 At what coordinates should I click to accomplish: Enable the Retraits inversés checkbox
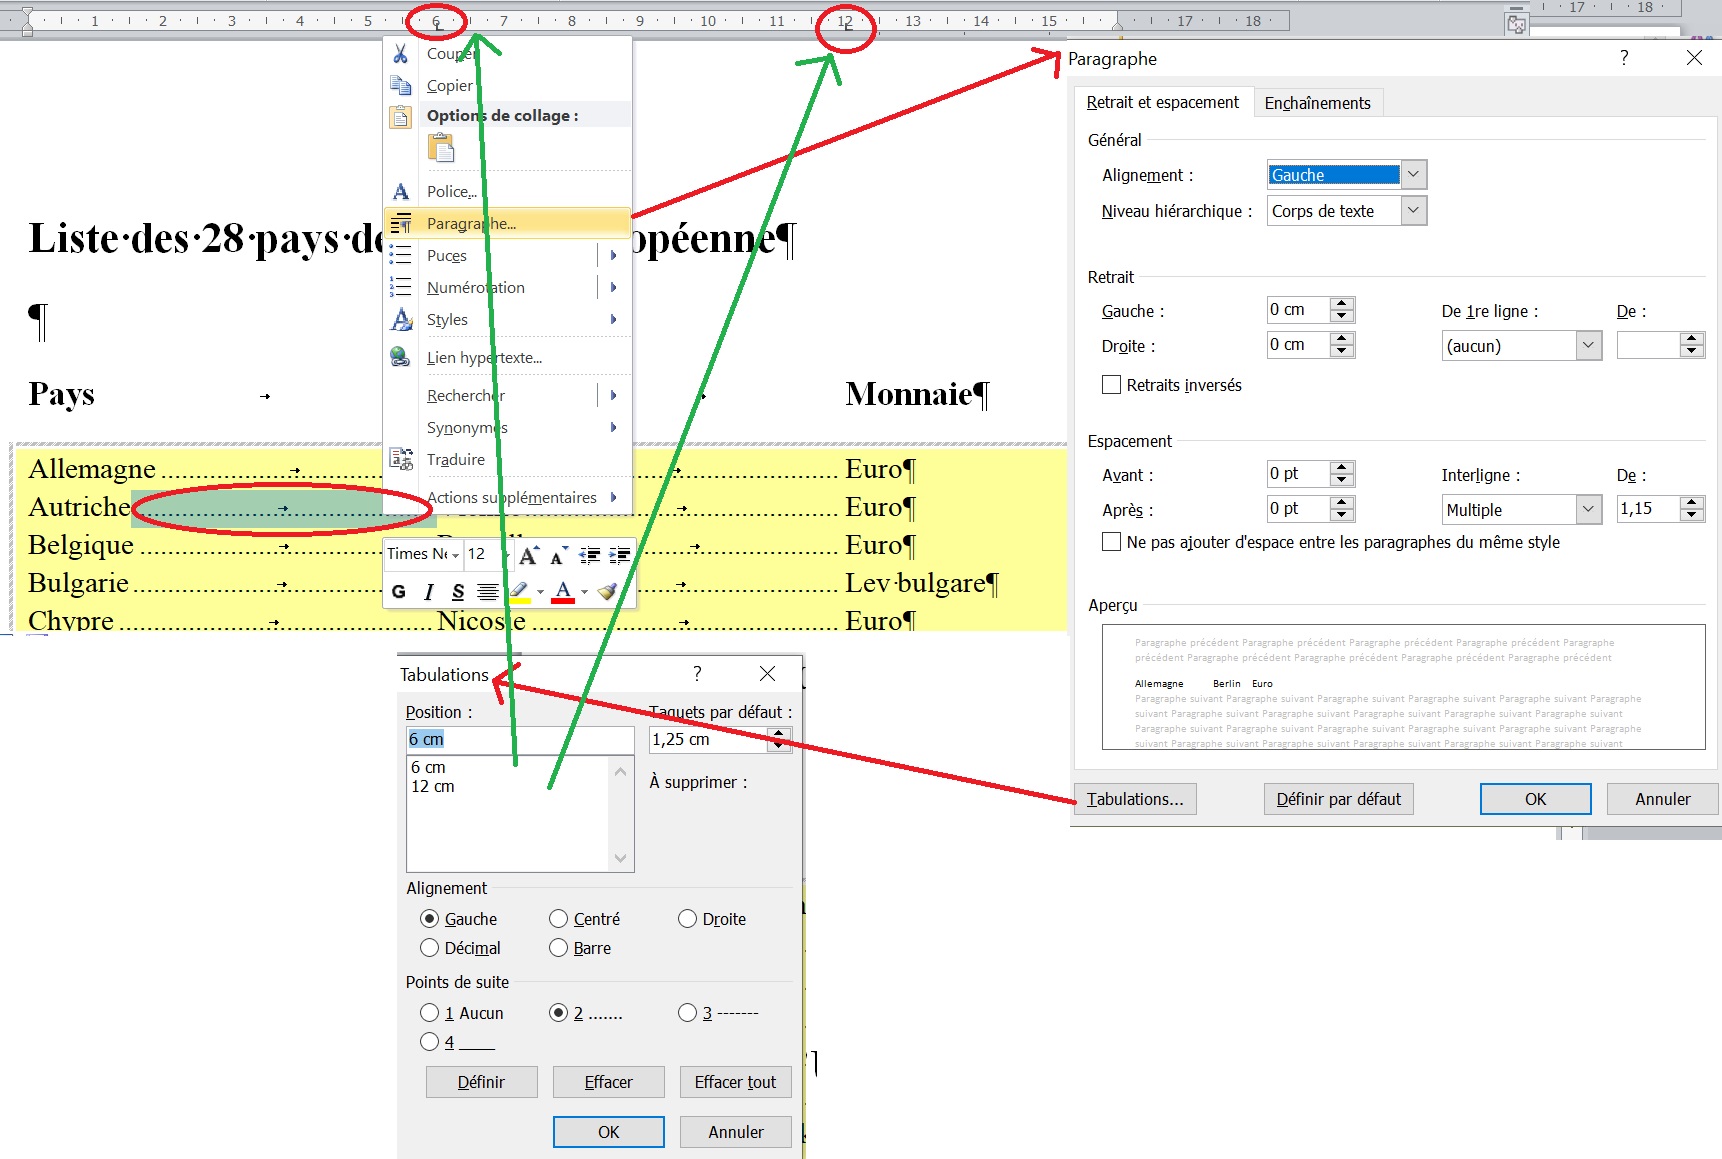1111,385
